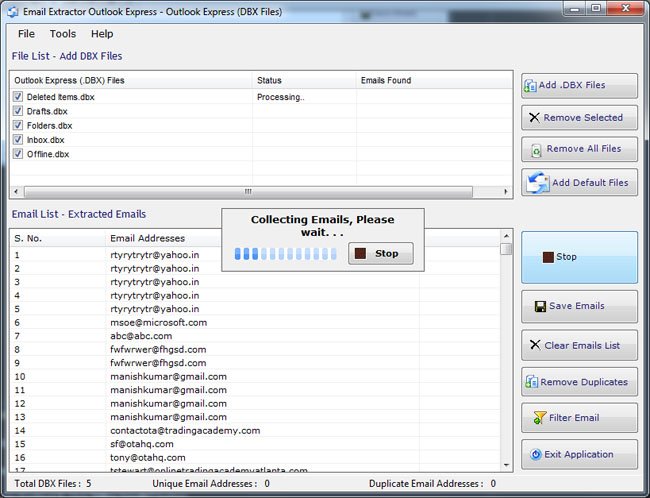The image size is (650, 498).
Task: Click the email list vertical scrollbar thumb
Action: click(x=506, y=249)
